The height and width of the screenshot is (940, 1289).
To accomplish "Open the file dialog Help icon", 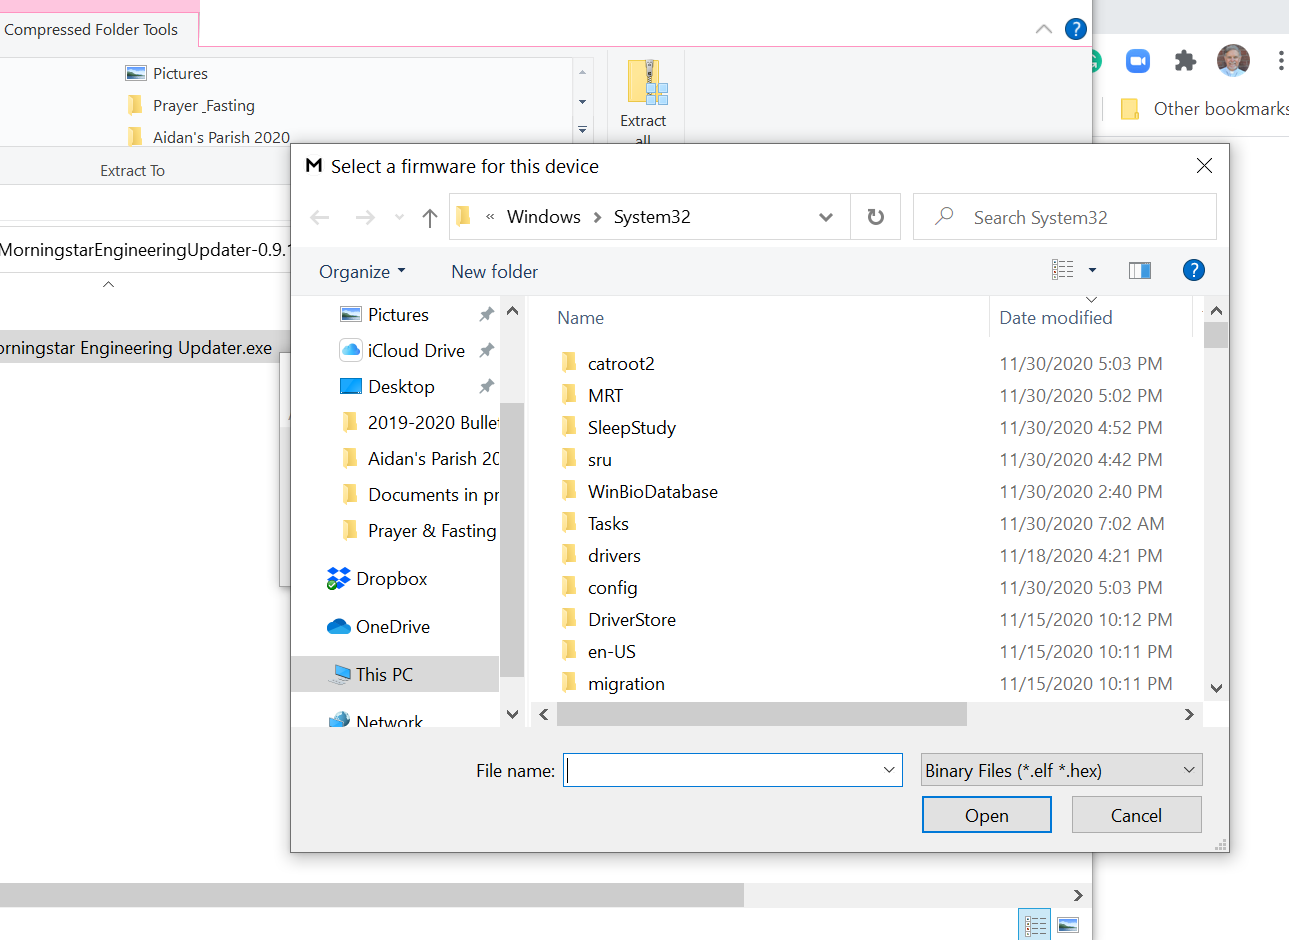I will click(x=1193, y=270).
